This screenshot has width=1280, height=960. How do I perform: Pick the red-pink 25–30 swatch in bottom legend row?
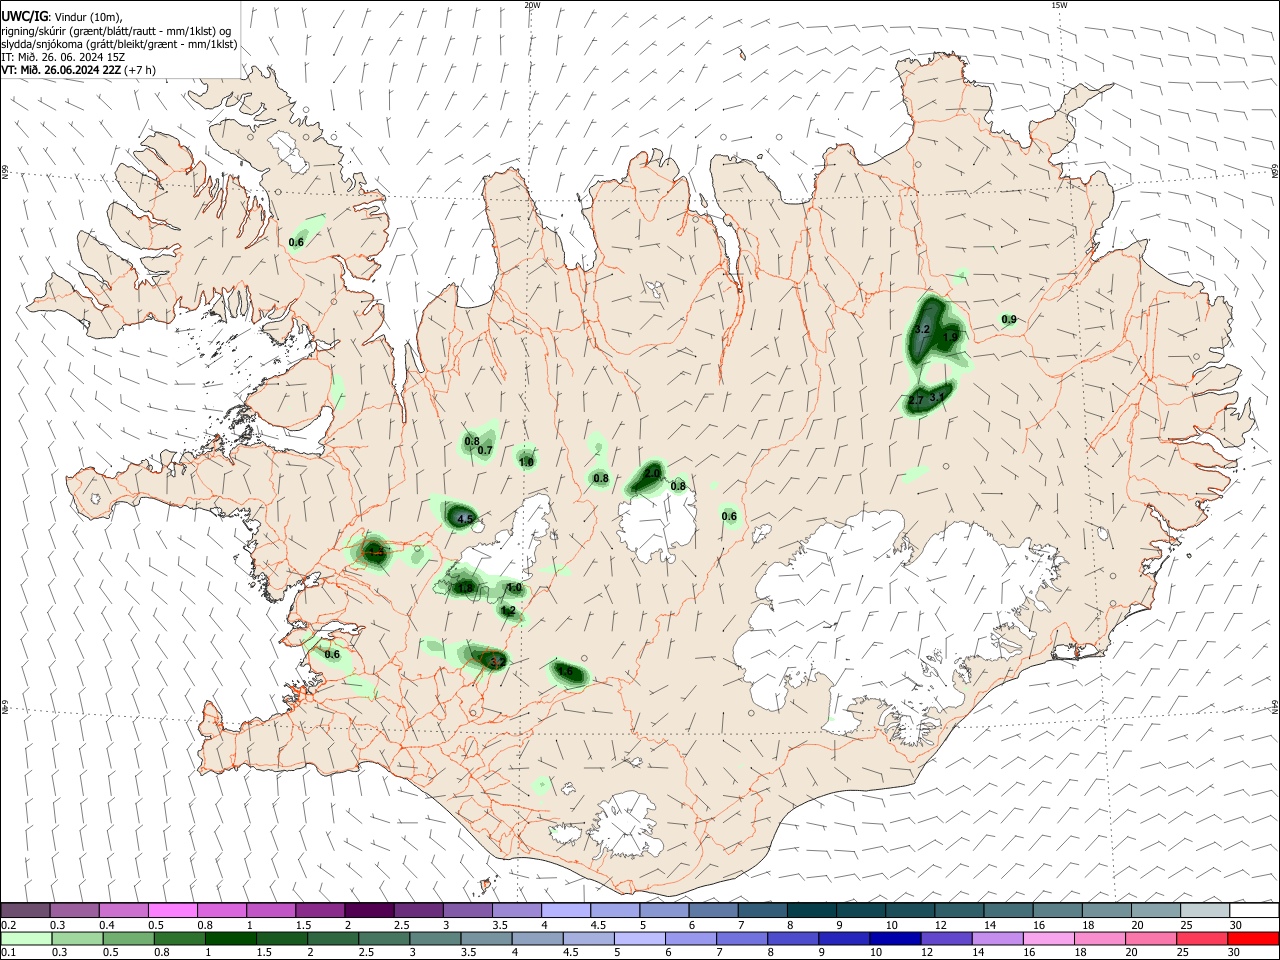click(x=1203, y=938)
